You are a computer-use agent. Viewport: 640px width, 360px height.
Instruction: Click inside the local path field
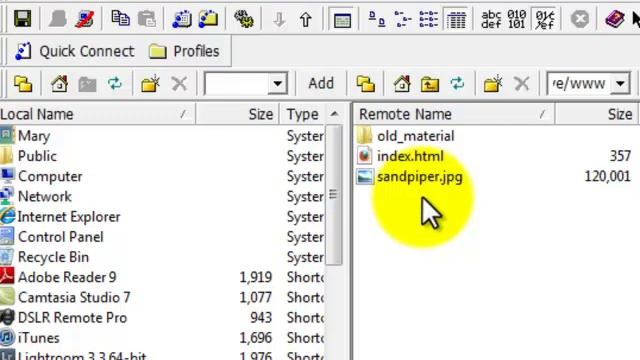pyautogui.click(x=236, y=84)
